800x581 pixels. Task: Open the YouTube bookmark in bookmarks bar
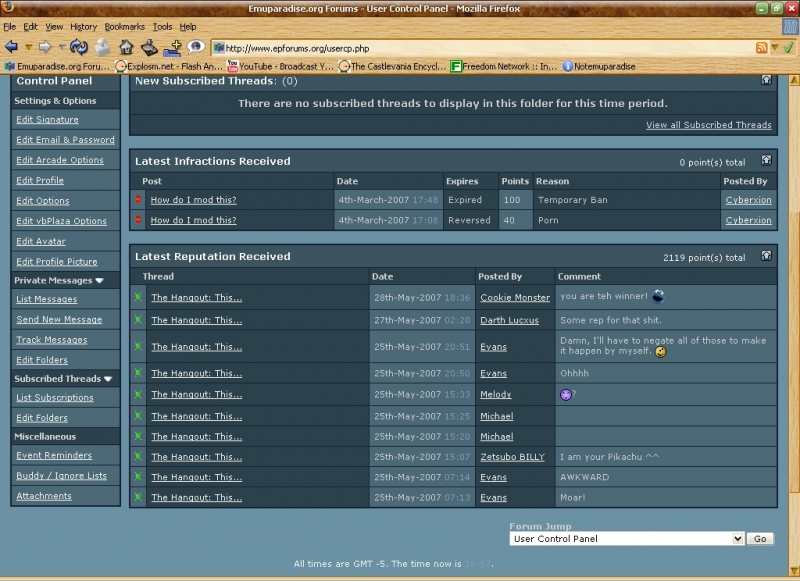[280, 66]
